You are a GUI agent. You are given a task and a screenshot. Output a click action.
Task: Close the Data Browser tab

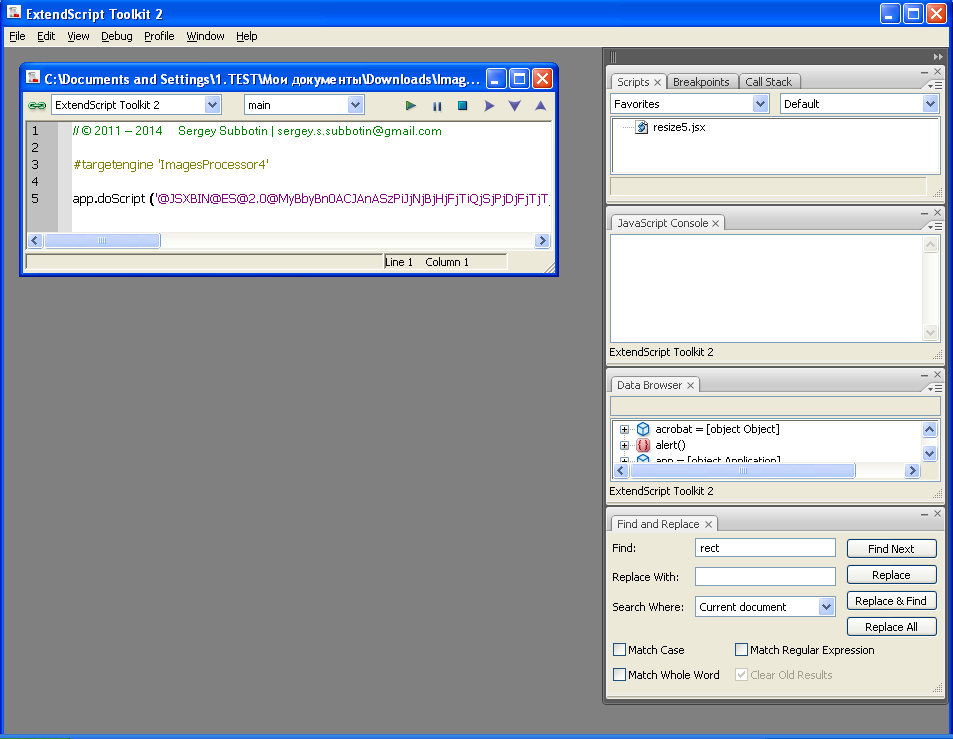[690, 385]
